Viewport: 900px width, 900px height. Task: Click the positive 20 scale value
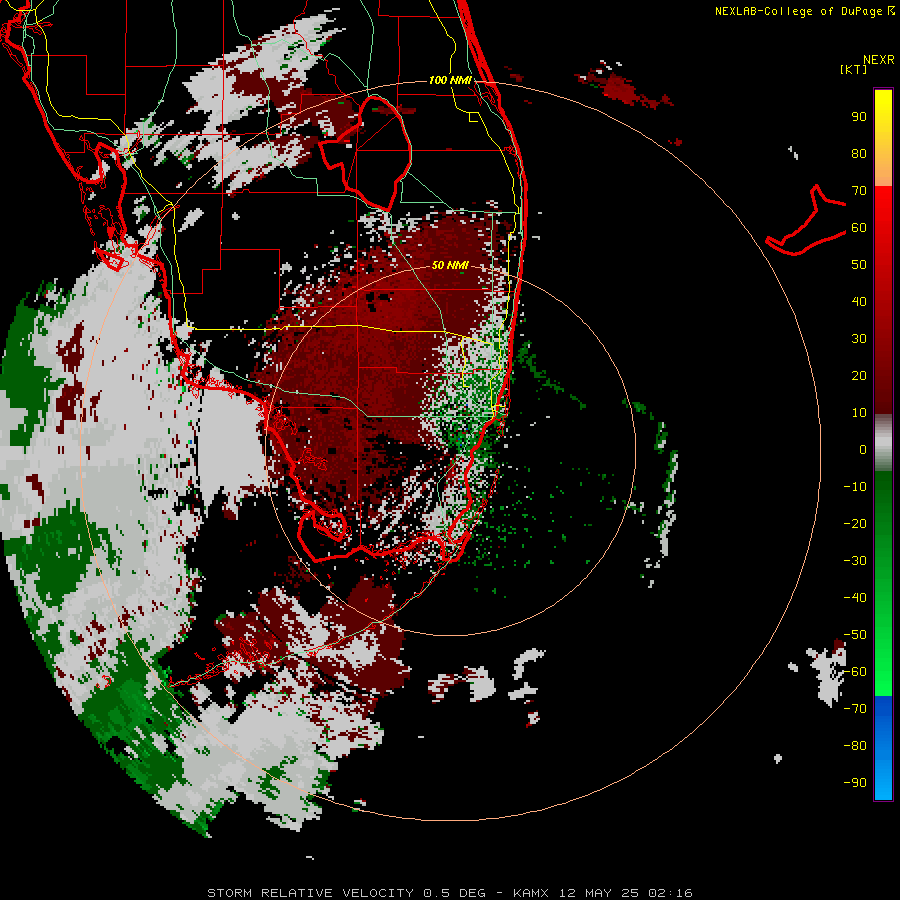pos(859,375)
